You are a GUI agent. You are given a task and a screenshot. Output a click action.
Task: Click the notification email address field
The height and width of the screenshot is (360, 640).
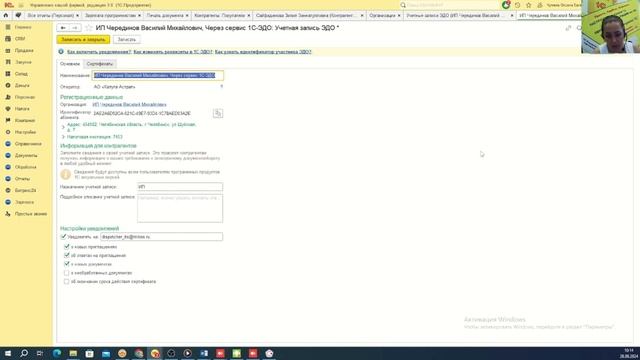(162, 237)
